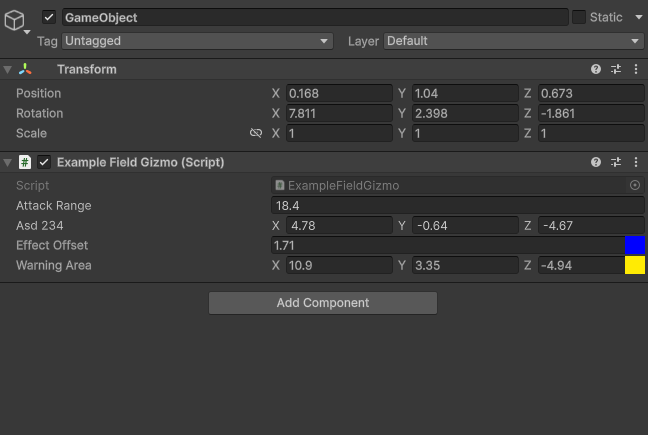
Task: Open Example Field Gizmo presets icon
Action: [616, 162]
